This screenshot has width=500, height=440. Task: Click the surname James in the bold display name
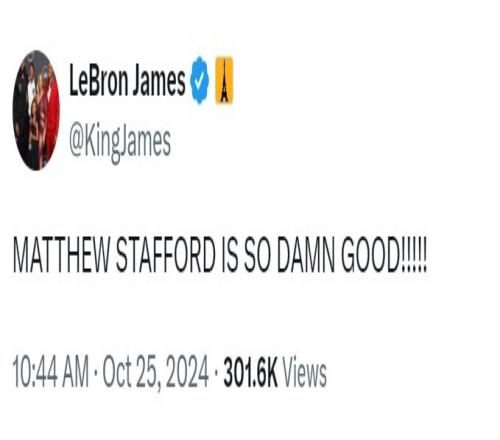pos(159,80)
